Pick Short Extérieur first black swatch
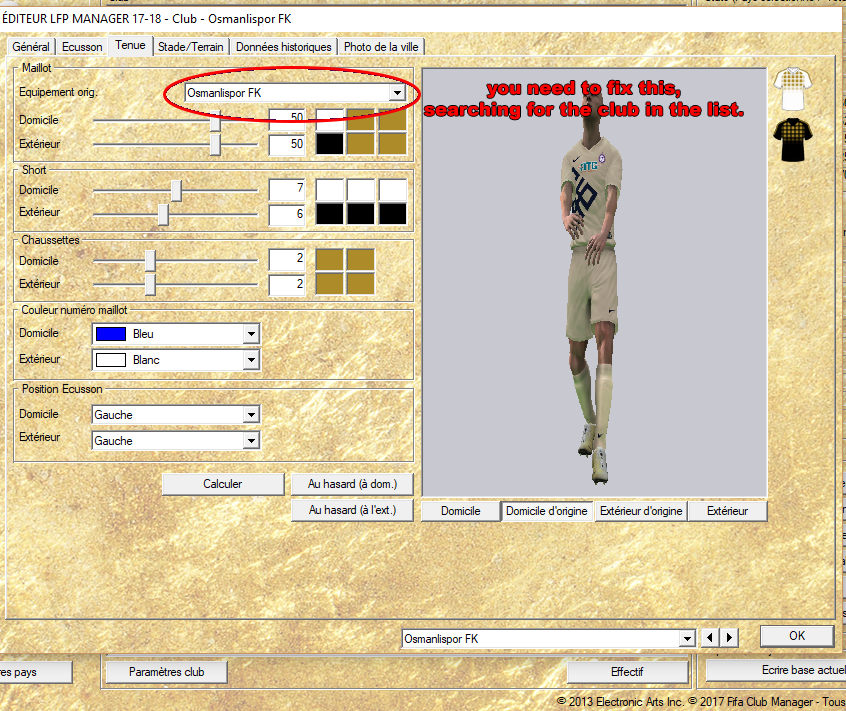 click(330, 214)
